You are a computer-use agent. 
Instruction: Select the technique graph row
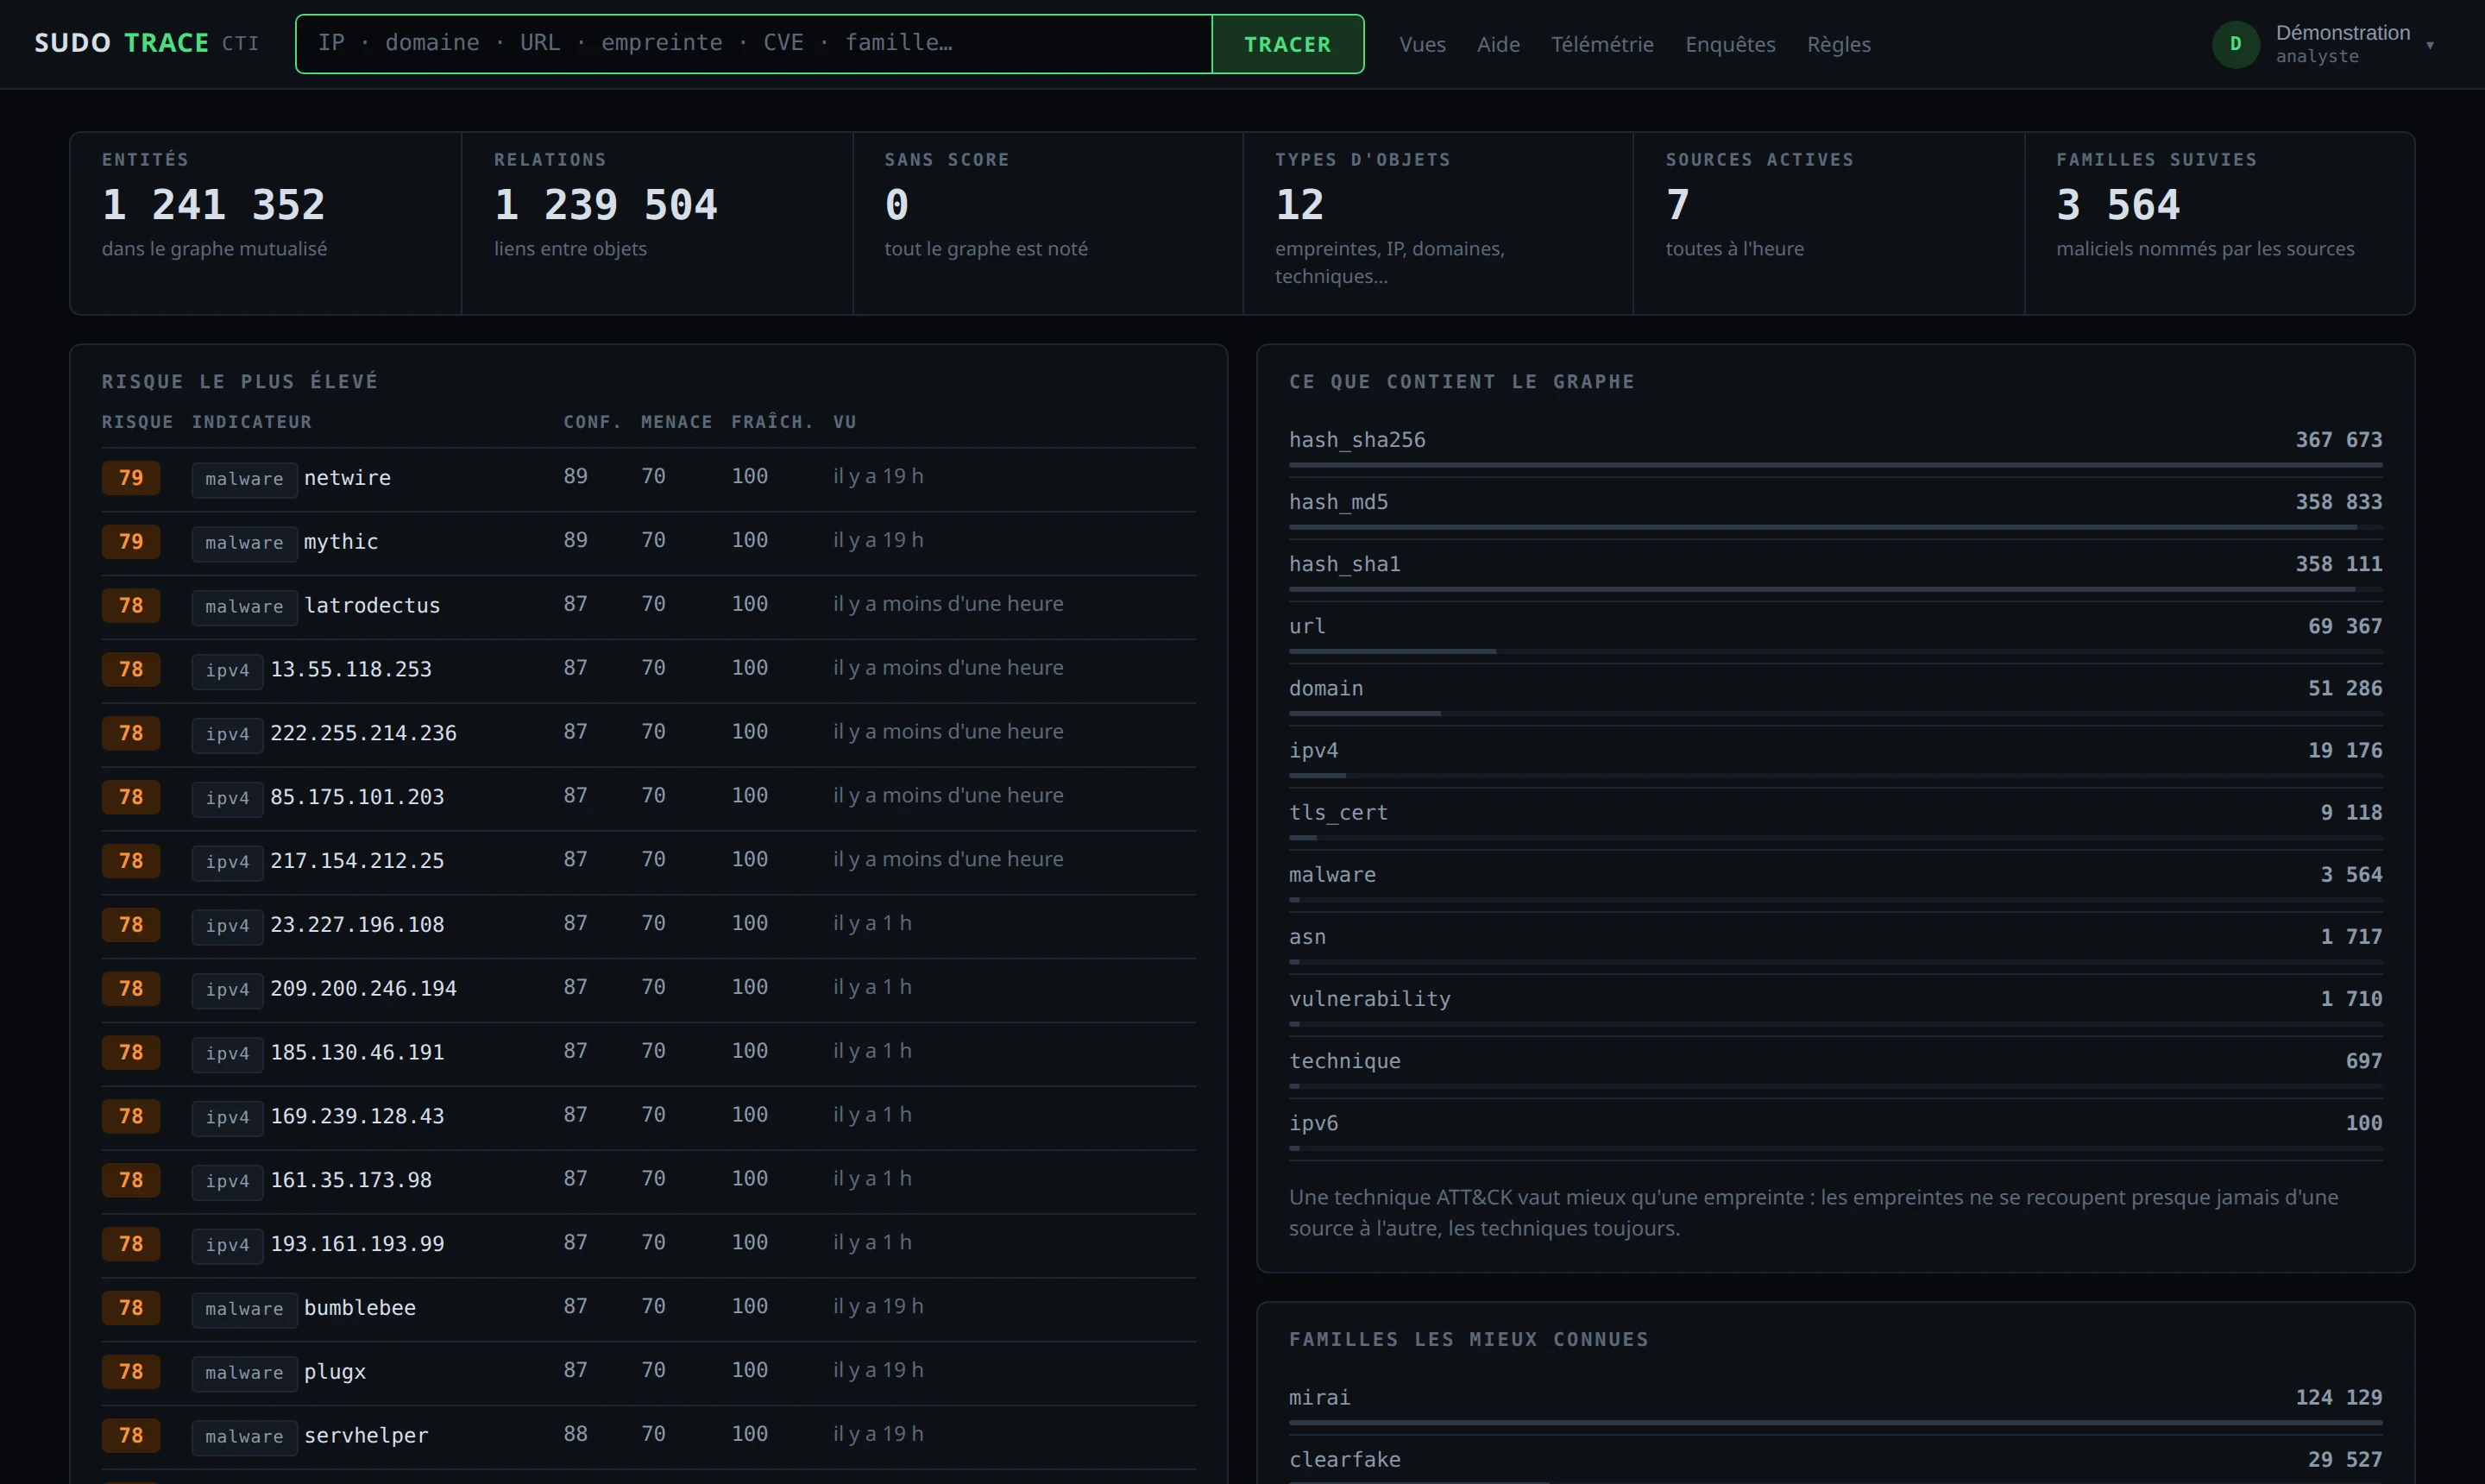coord(1835,1066)
